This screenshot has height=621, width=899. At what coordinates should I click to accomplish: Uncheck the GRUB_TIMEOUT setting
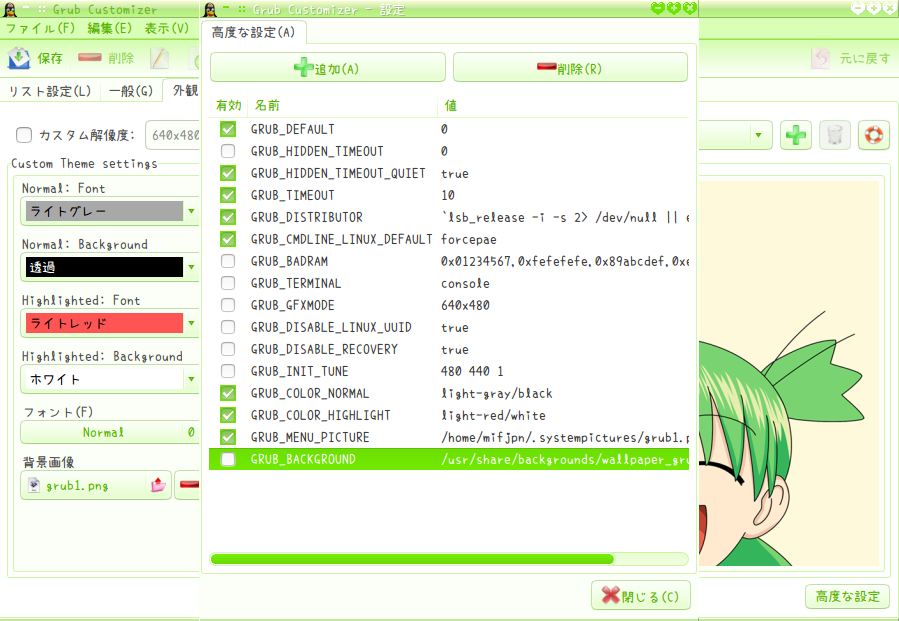click(228, 195)
